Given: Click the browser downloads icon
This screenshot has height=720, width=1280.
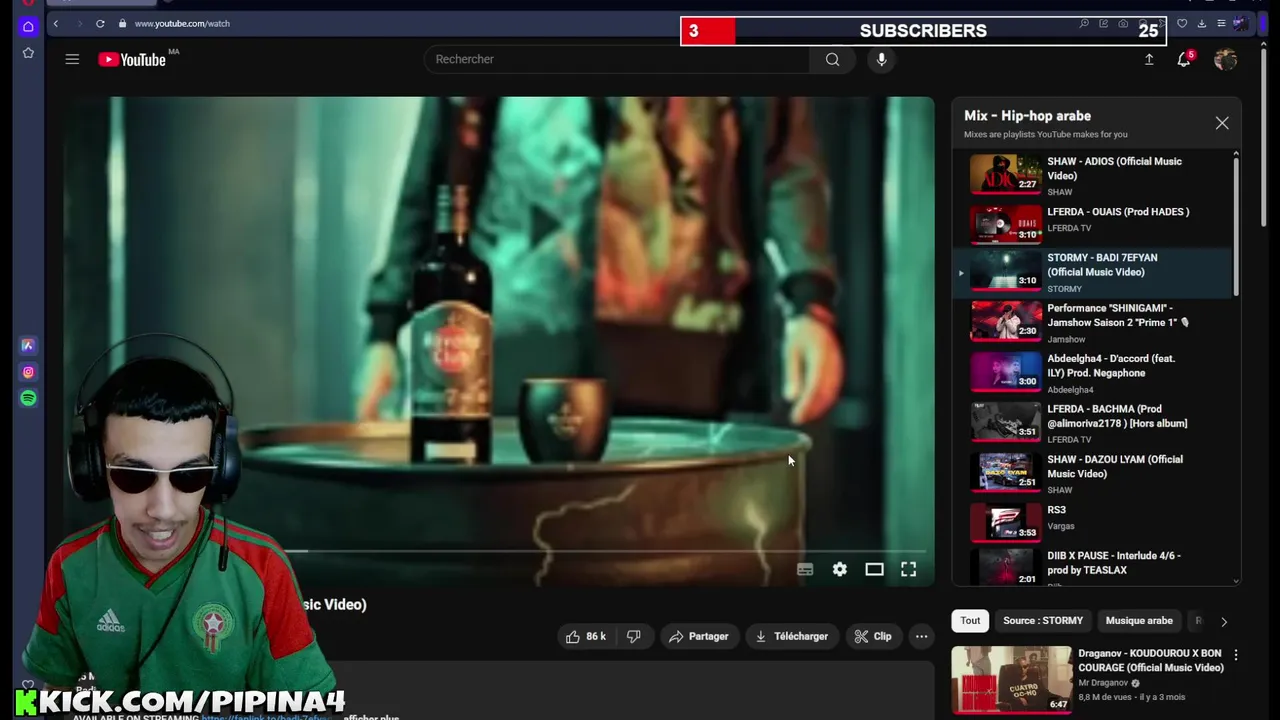Looking at the screenshot, I should pos(1201,23).
